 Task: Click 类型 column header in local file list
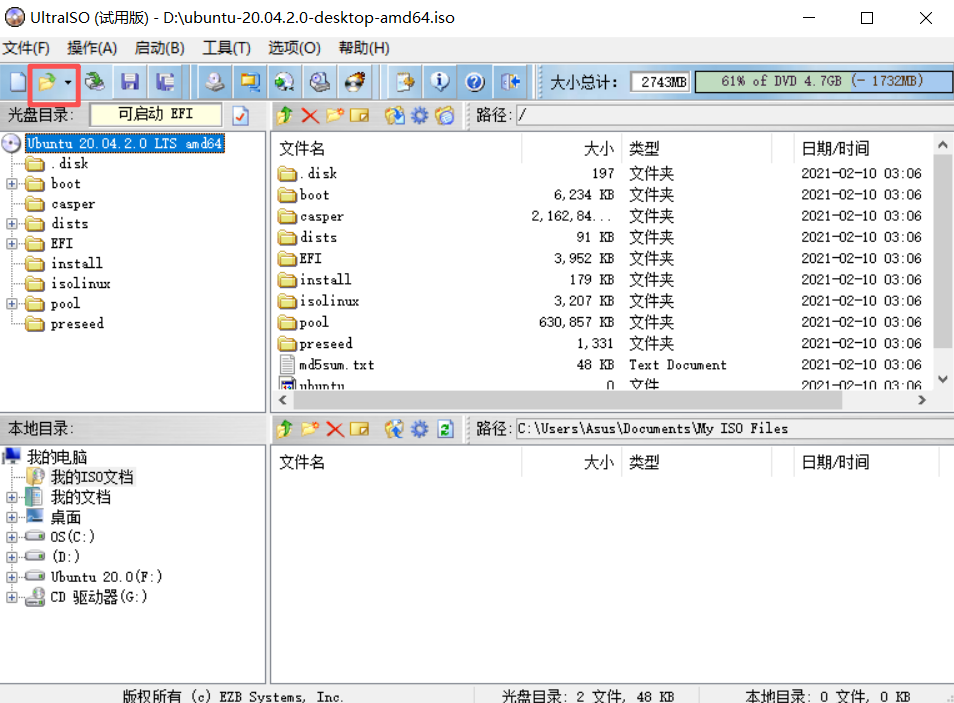(697, 463)
